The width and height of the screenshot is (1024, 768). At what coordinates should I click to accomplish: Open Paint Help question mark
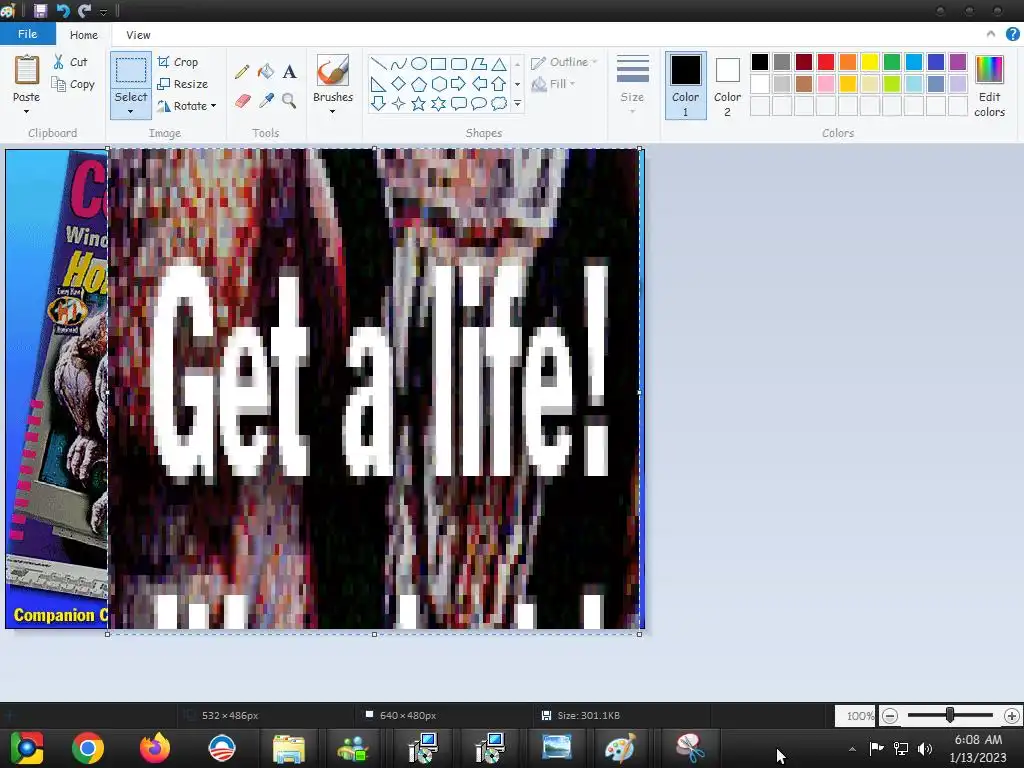coord(1012,34)
